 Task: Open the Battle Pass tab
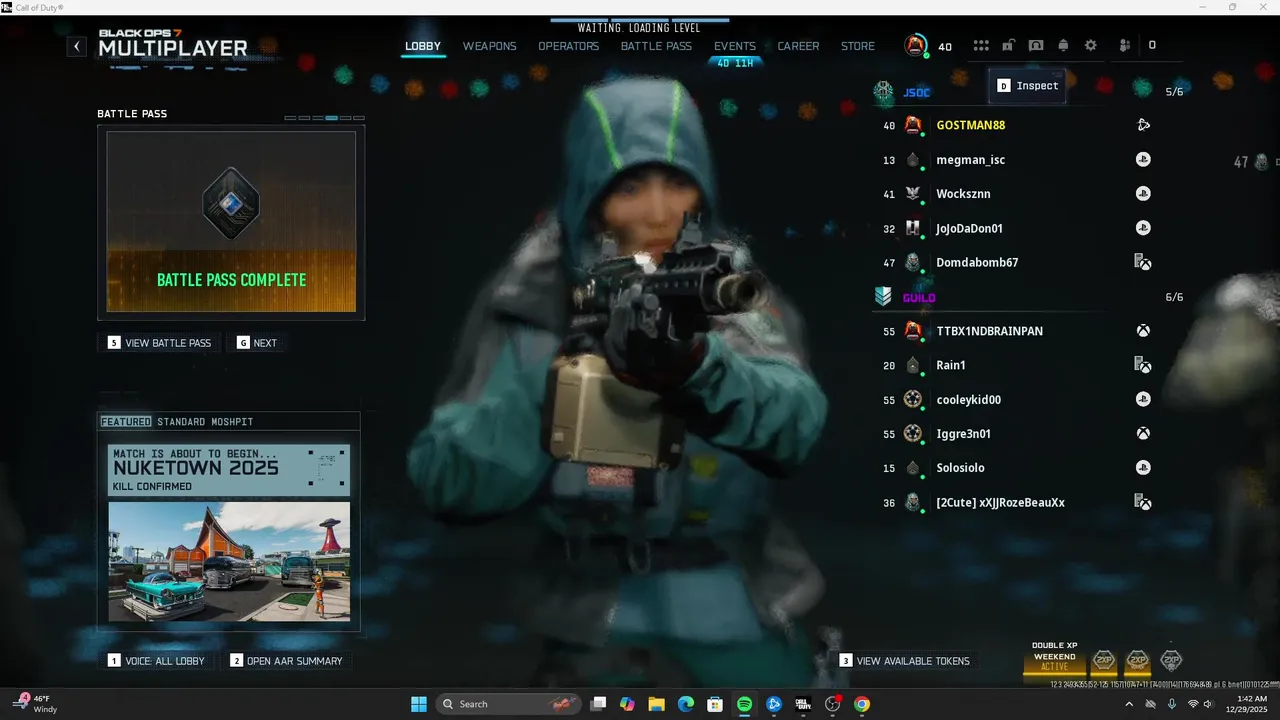657,46
